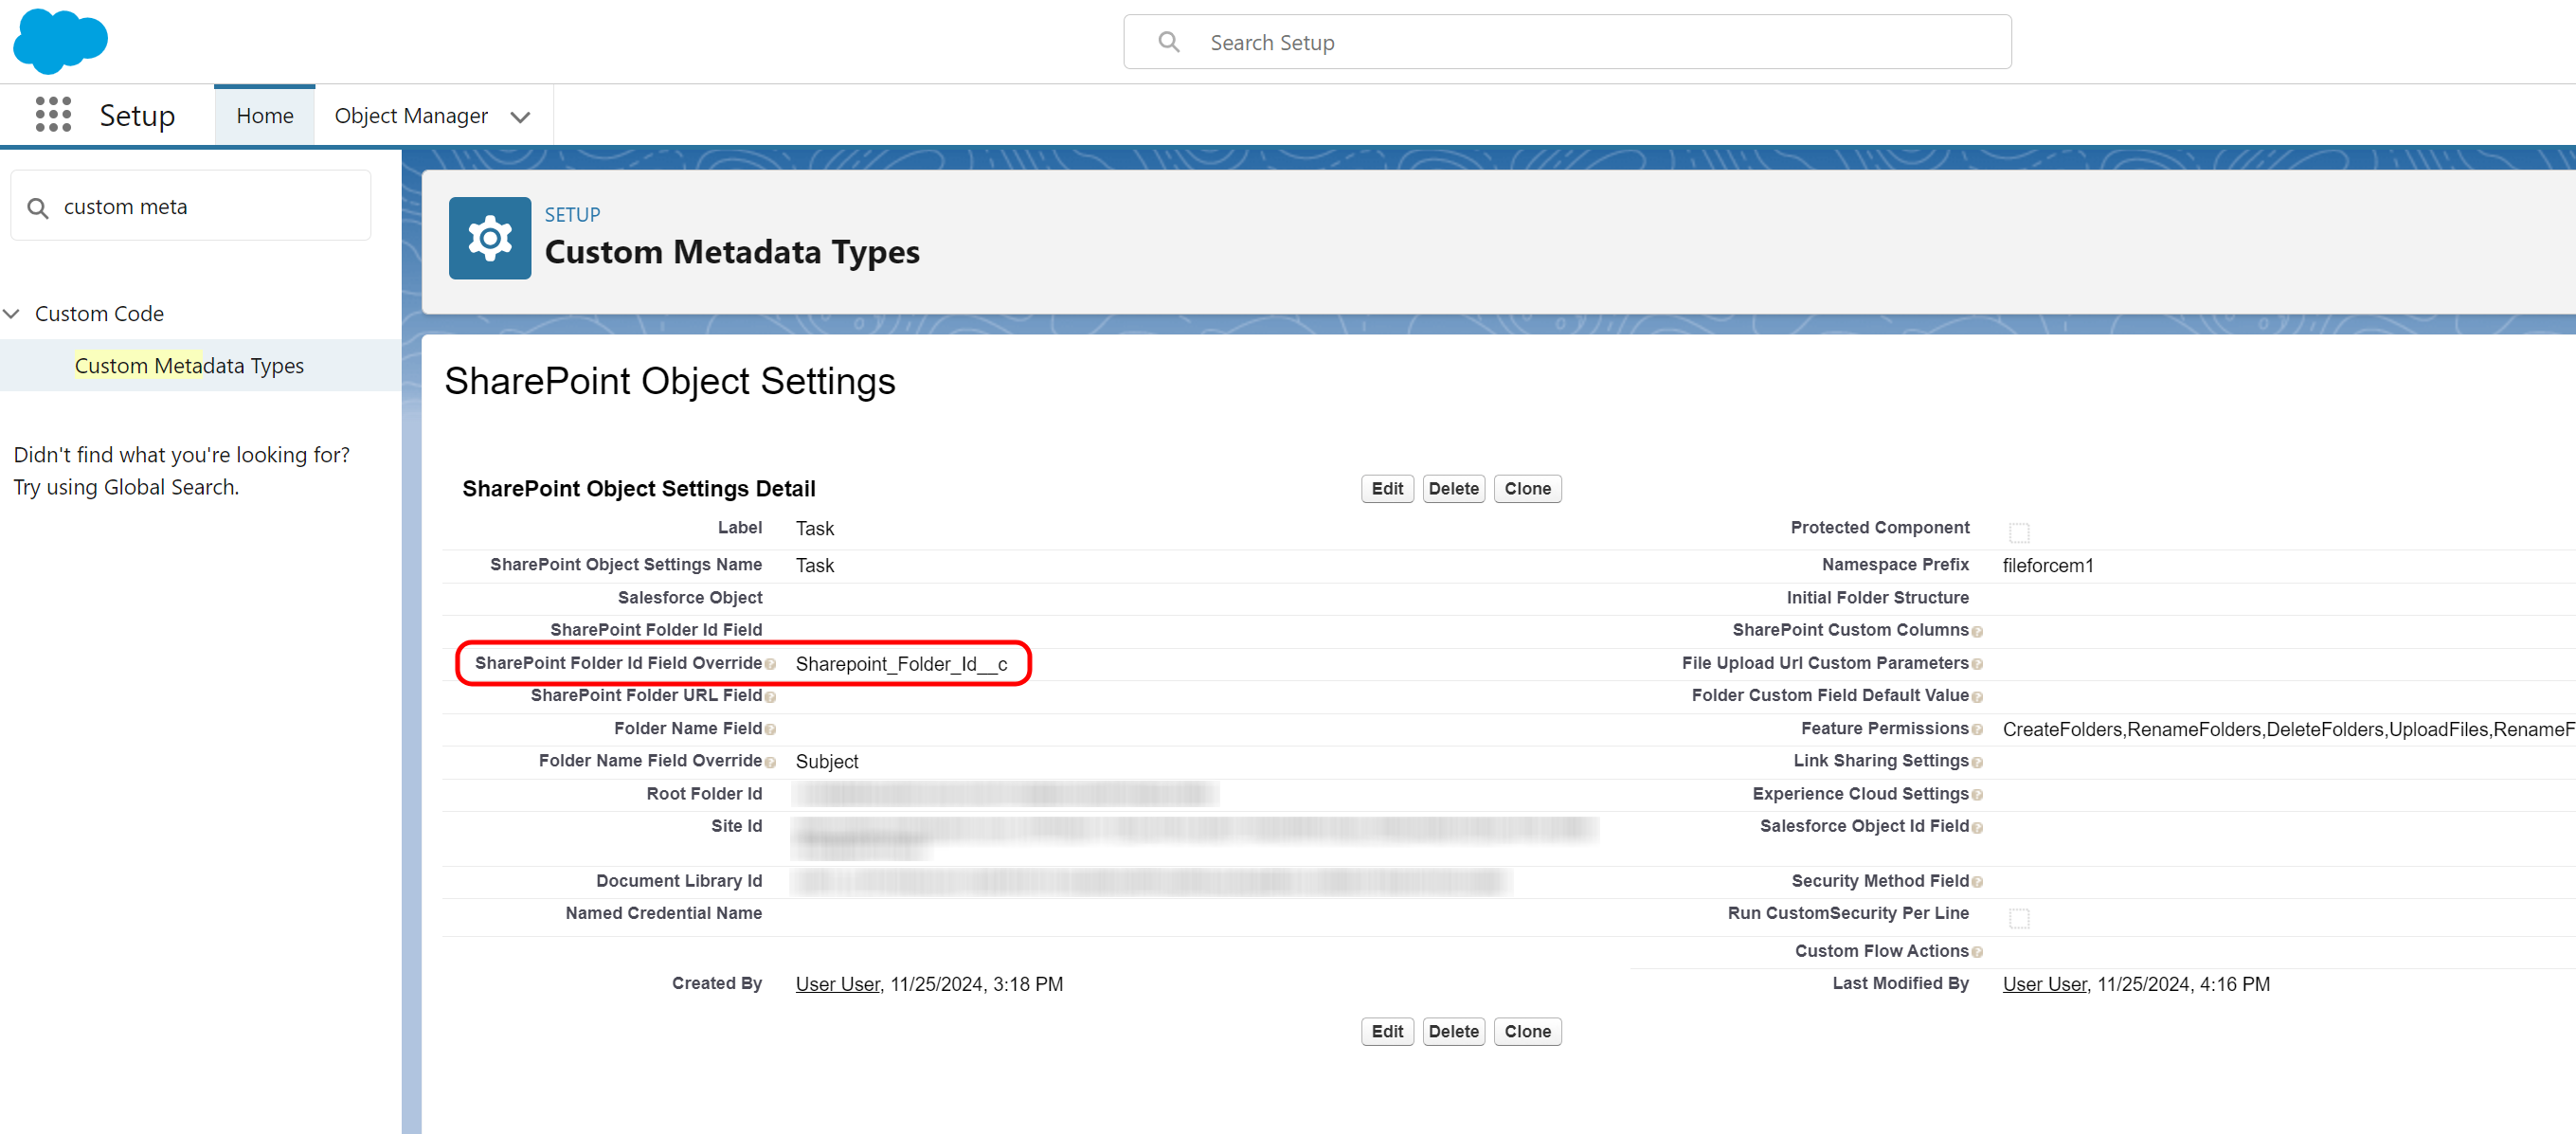Click the top Delete button
The image size is (2576, 1134).
click(x=1453, y=489)
